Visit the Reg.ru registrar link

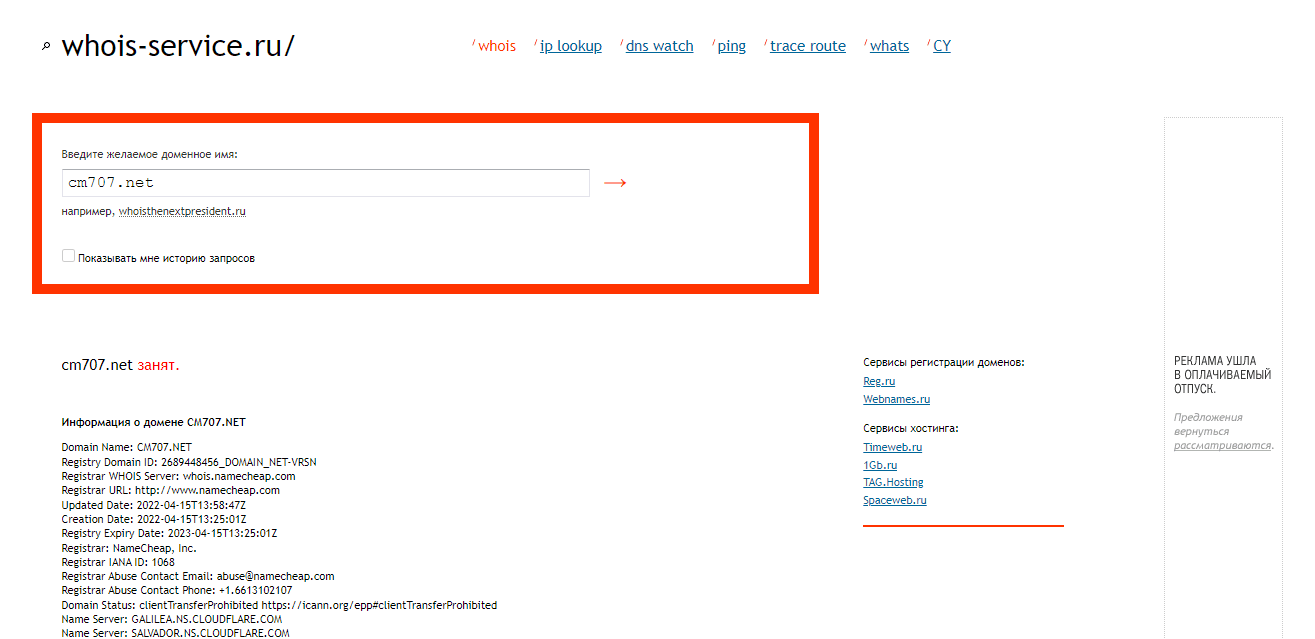(x=879, y=382)
